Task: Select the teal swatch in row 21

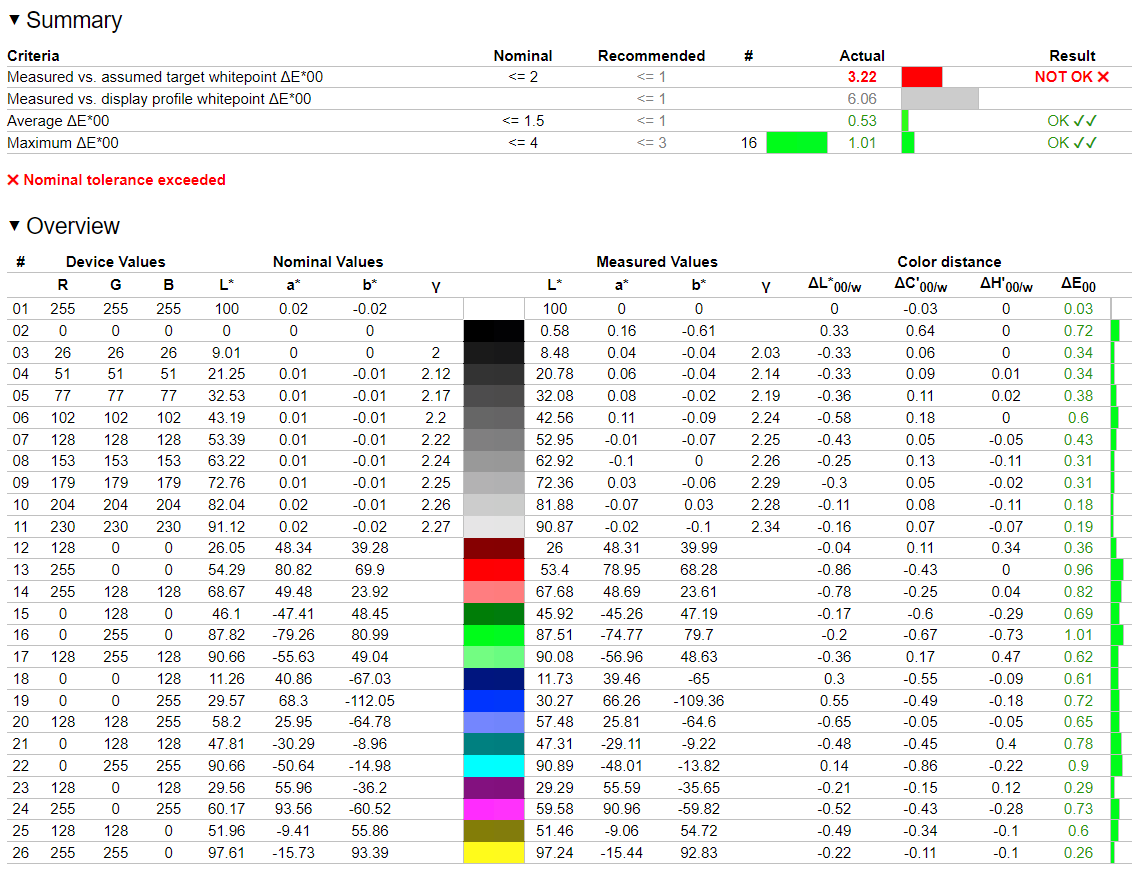Action: click(x=494, y=744)
